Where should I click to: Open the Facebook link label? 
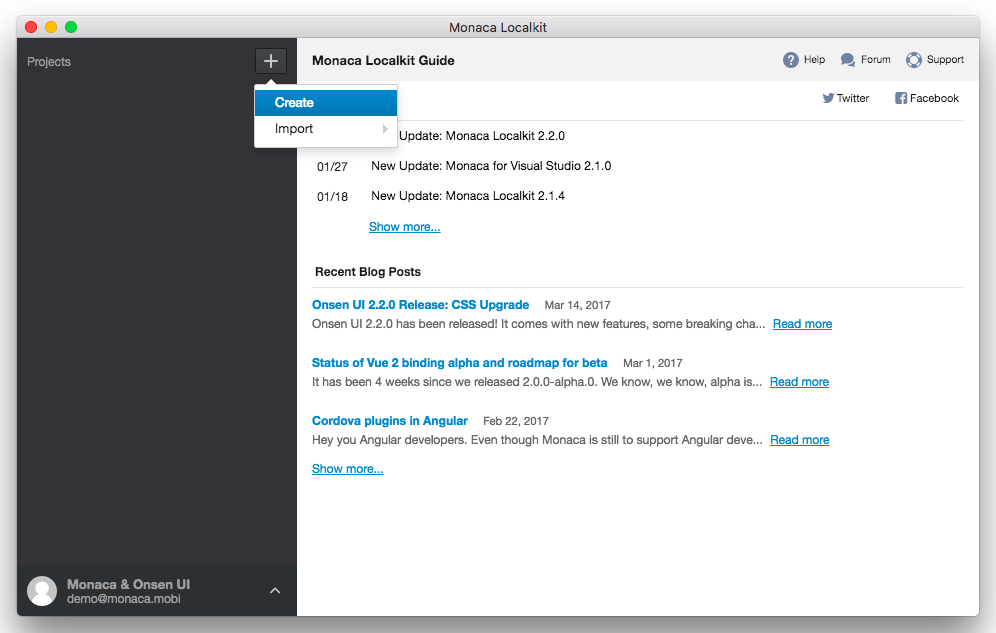point(934,98)
